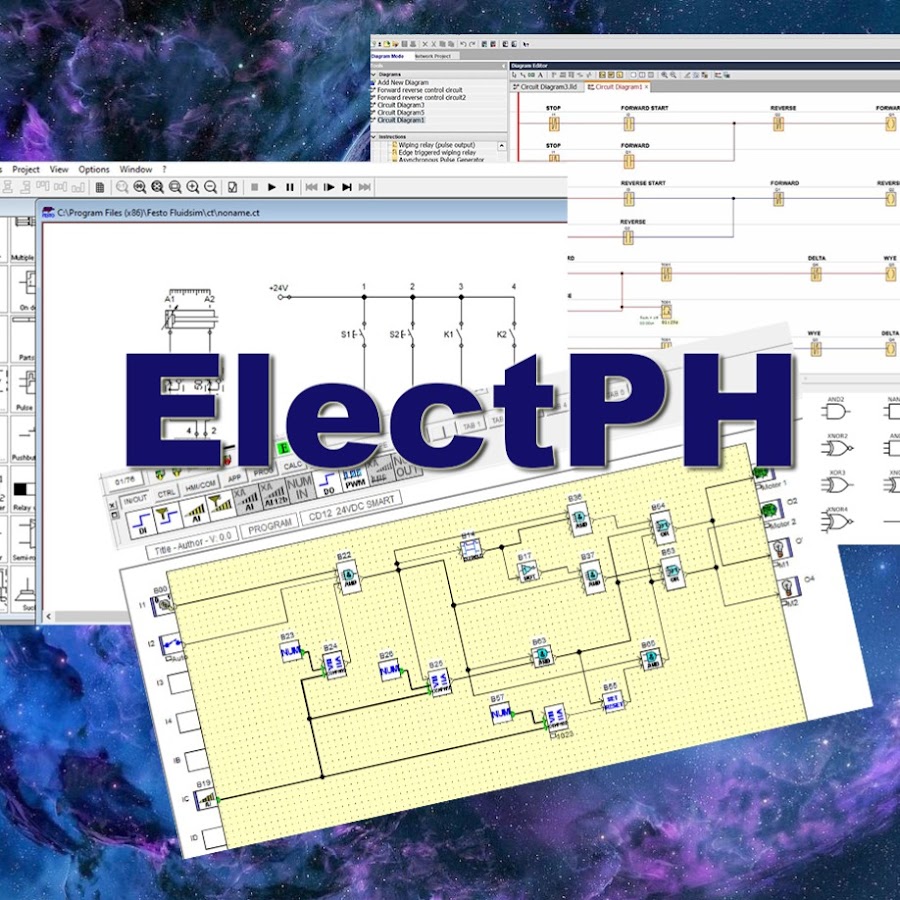Close the Circuit Diagram1 editor tab
The width and height of the screenshot is (900, 900).
coord(646,87)
